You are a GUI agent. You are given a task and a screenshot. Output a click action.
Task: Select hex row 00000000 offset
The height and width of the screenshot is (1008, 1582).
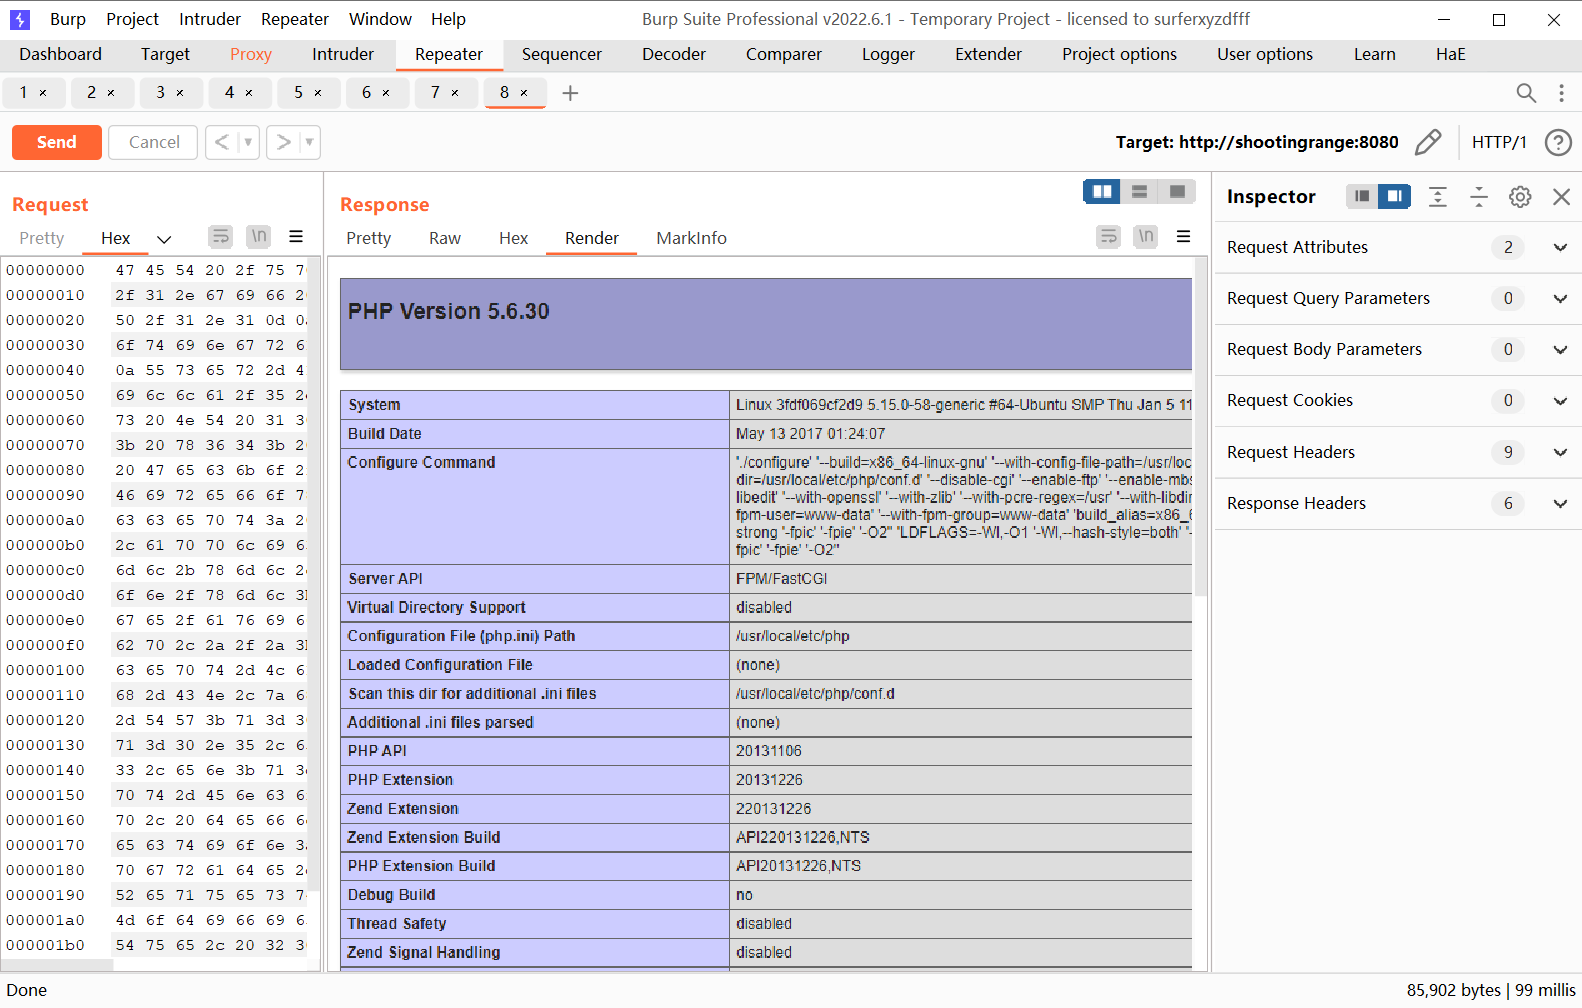pyautogui.click(x=46, y=270)
